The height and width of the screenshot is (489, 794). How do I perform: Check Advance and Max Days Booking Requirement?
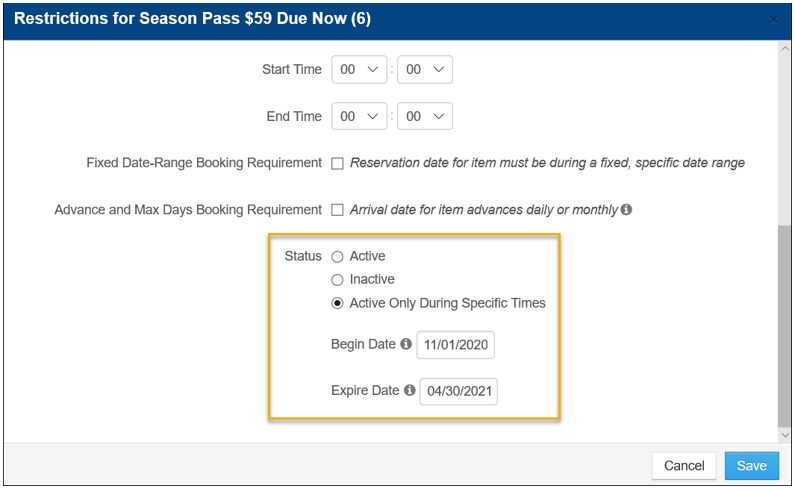pyautogui.click(x=337, y=210)
